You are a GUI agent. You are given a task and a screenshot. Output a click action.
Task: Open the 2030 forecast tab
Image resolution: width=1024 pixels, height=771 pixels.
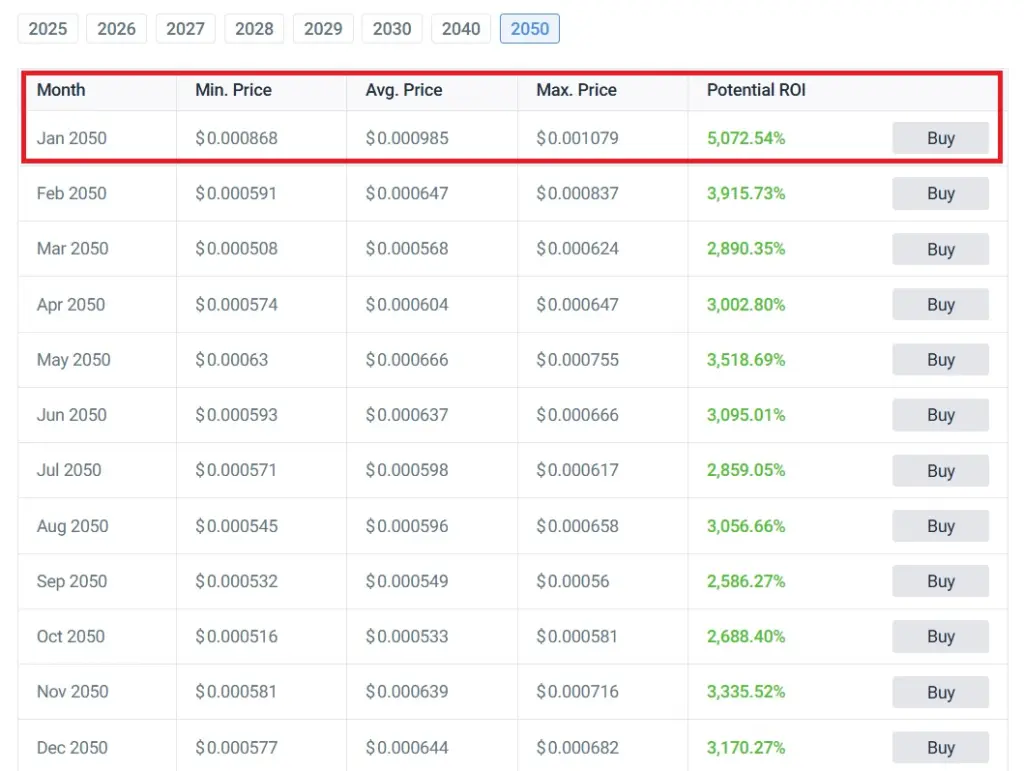(x=391, y=29)
